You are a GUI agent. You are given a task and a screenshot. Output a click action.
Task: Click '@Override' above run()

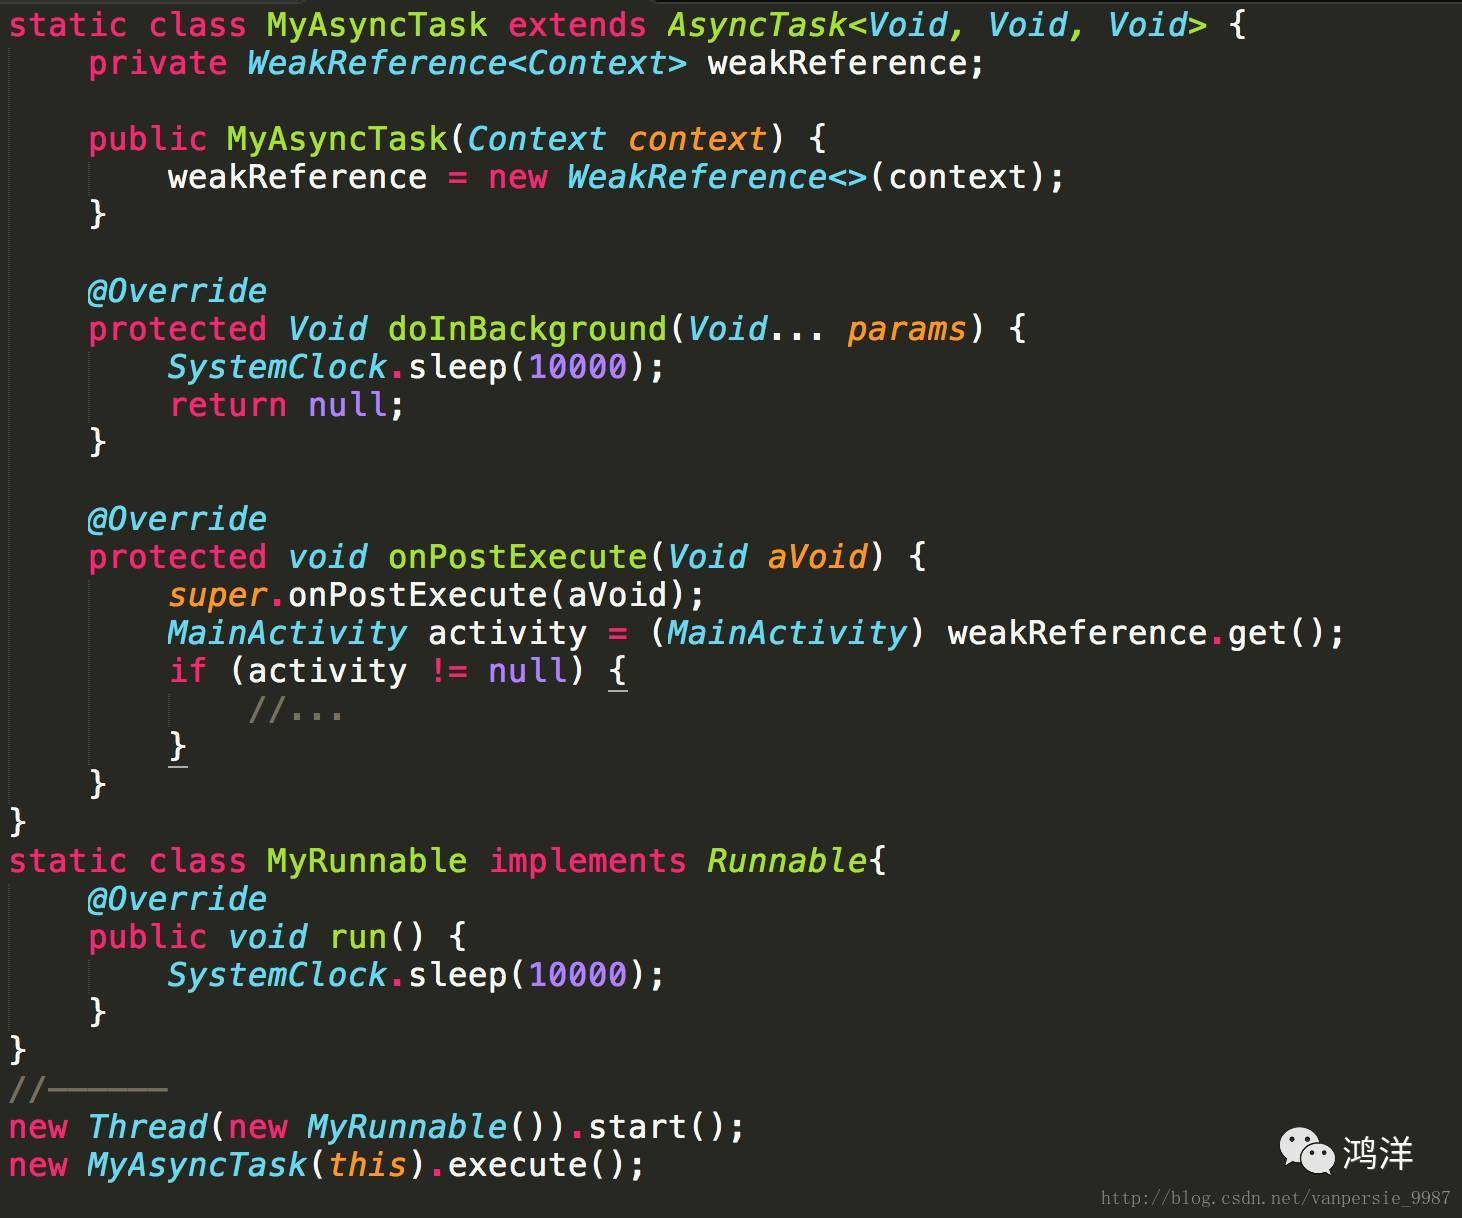pos(177,899)
